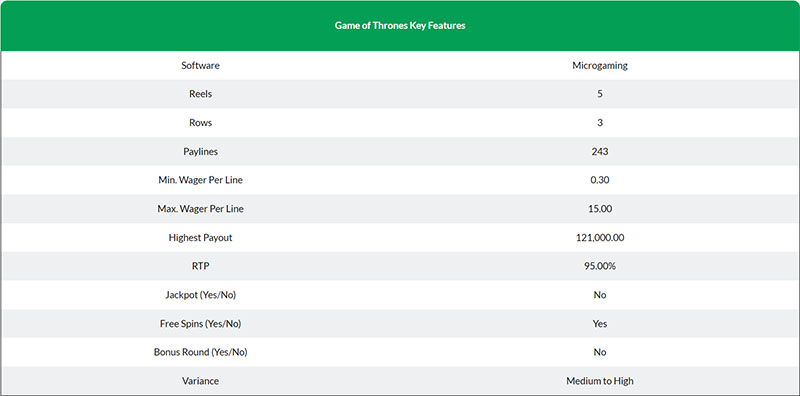This screenshot has width=800, height=396.
Task: Click the Free Spins (Yes/No) label
Action: [201, 324]
